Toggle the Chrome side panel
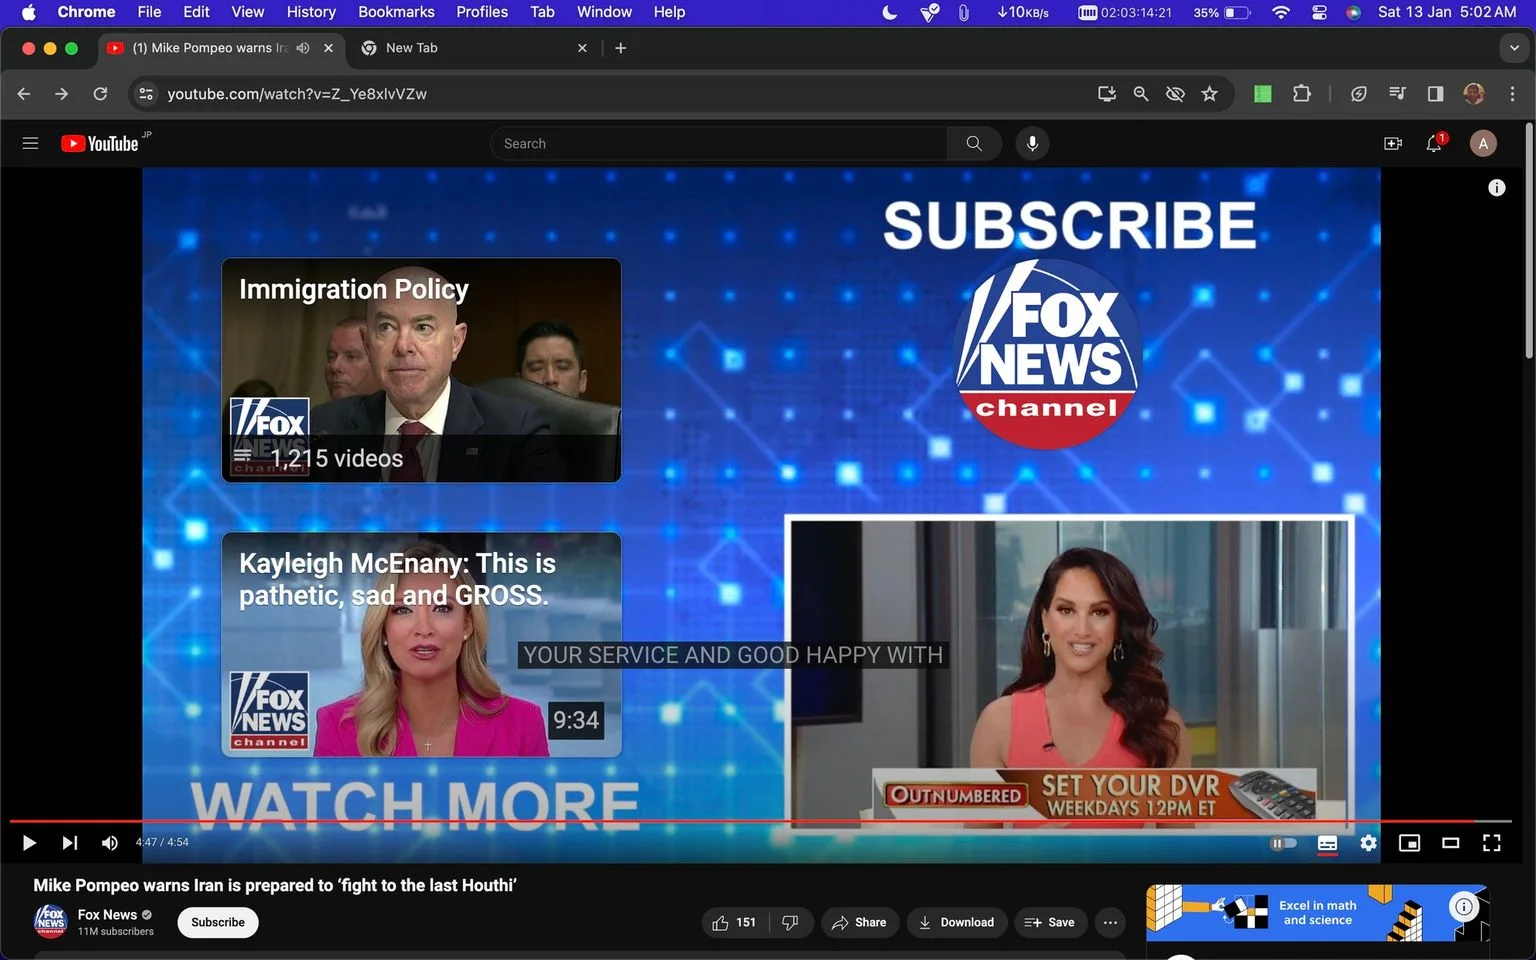 click(x=1435, y=94)
